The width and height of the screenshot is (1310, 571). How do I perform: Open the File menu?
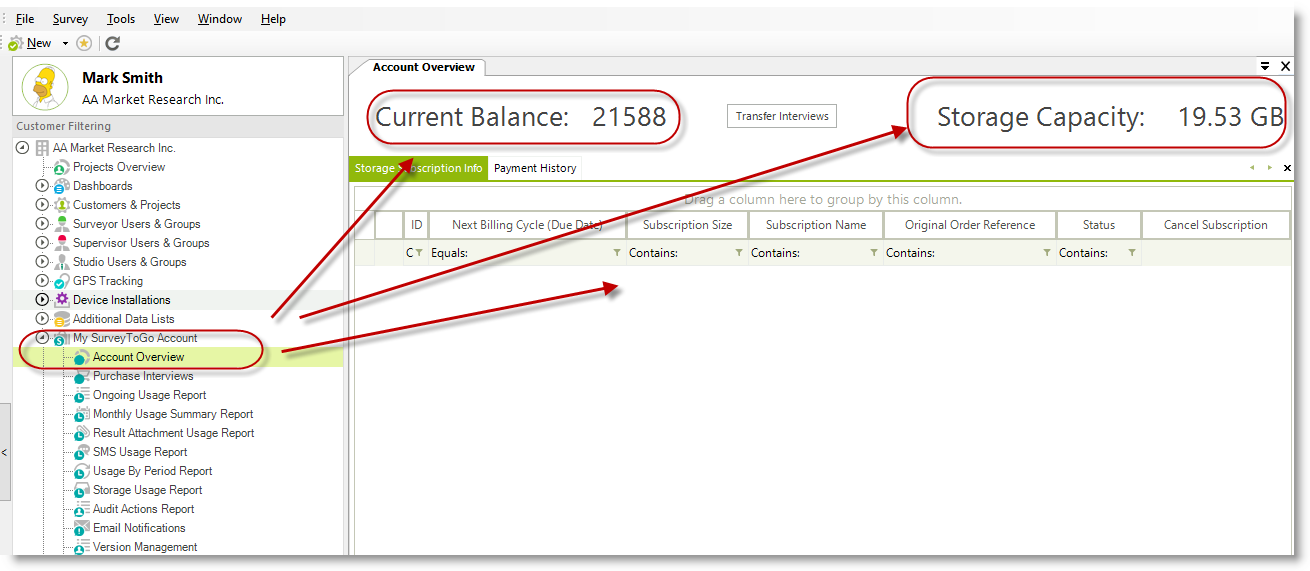[x=25, y=19]
